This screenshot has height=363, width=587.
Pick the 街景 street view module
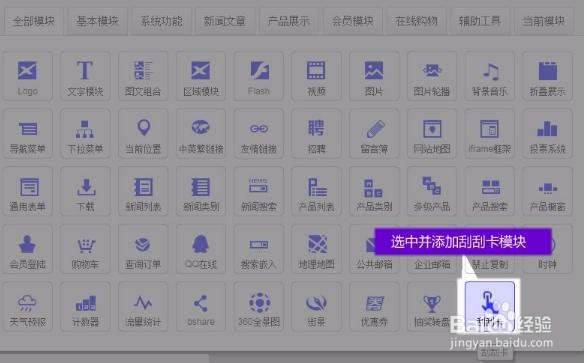(316, 307)
